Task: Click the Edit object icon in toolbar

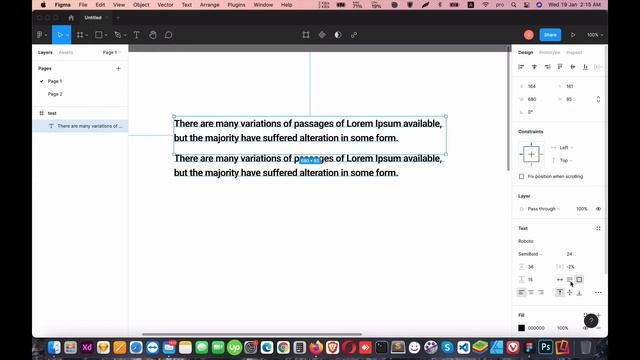Action: pyautogui.click(x=306, y=35)
